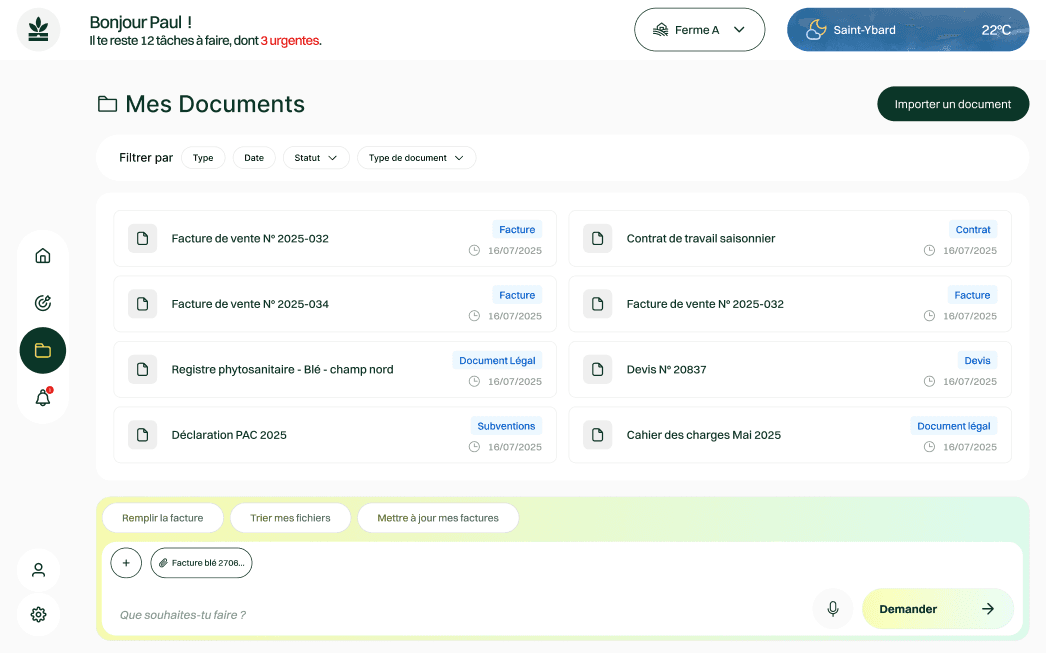Click the paperclip icon on Facture blé attachment
The width and height of the screenshot is (1046, 653).
pos(163,563)
